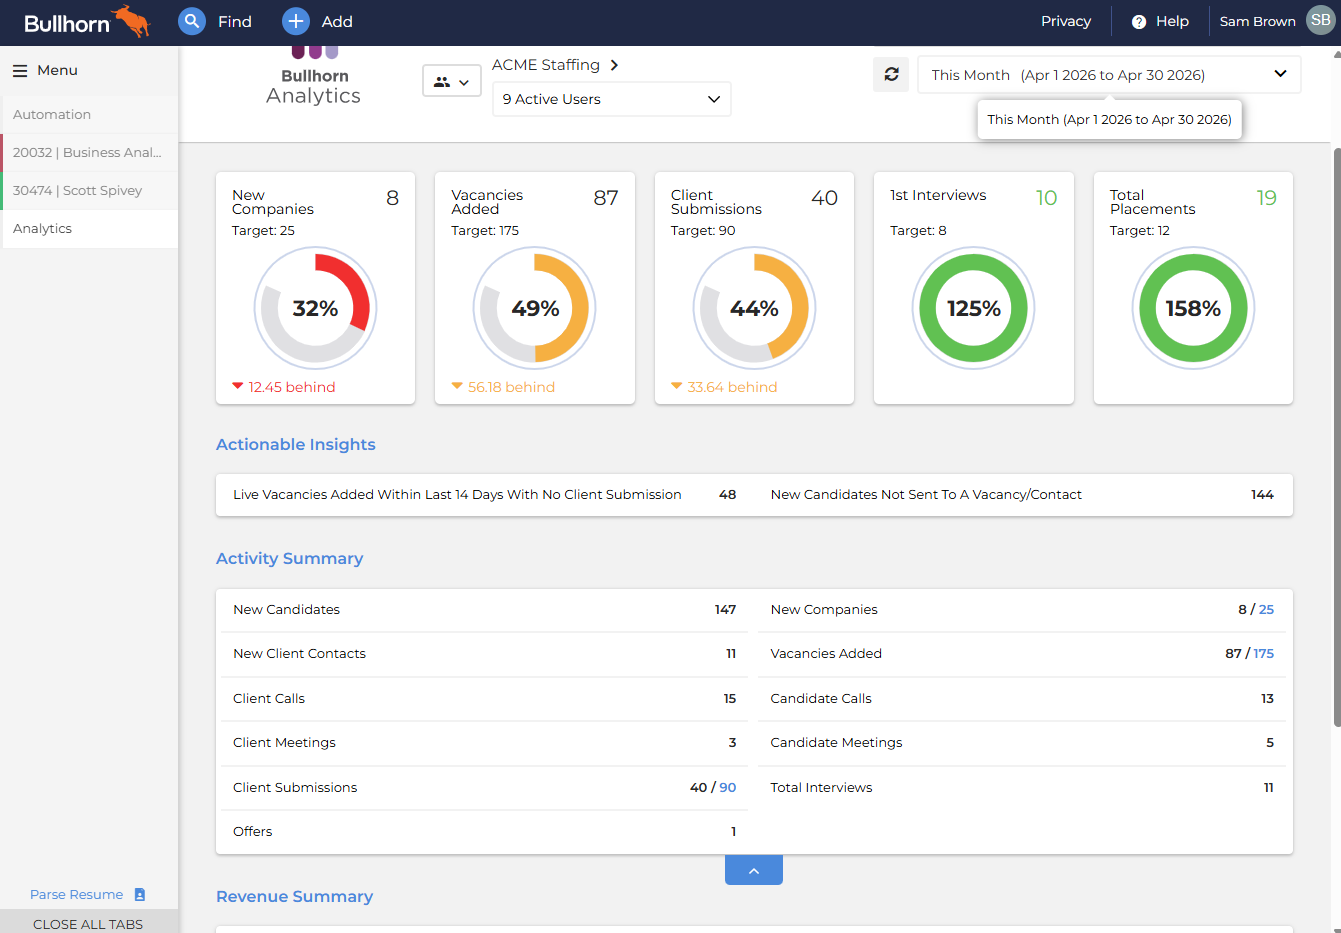The width and height of the screenshot is (1341, 933).
Task: Click the Find magnifier icon
Action: [x=192, y=21]
